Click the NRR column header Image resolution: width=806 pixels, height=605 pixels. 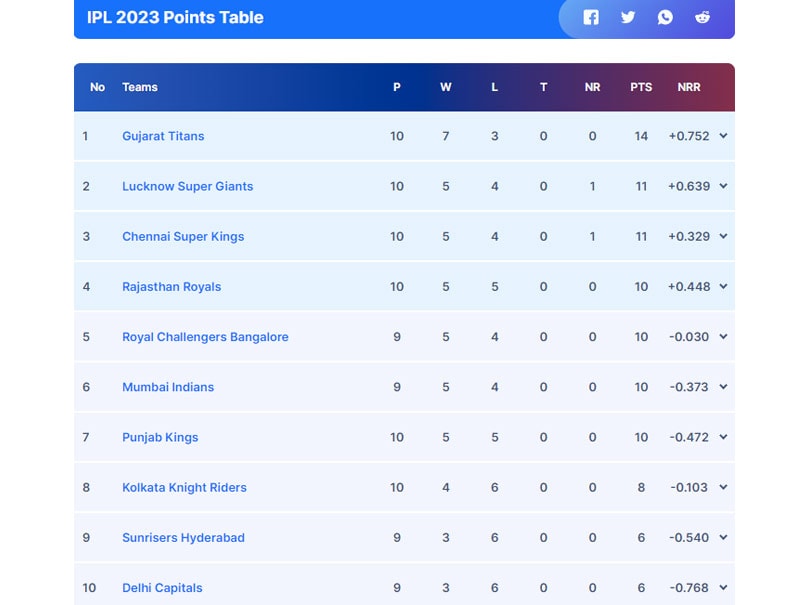pyautogui.click(x=689, y=87)
